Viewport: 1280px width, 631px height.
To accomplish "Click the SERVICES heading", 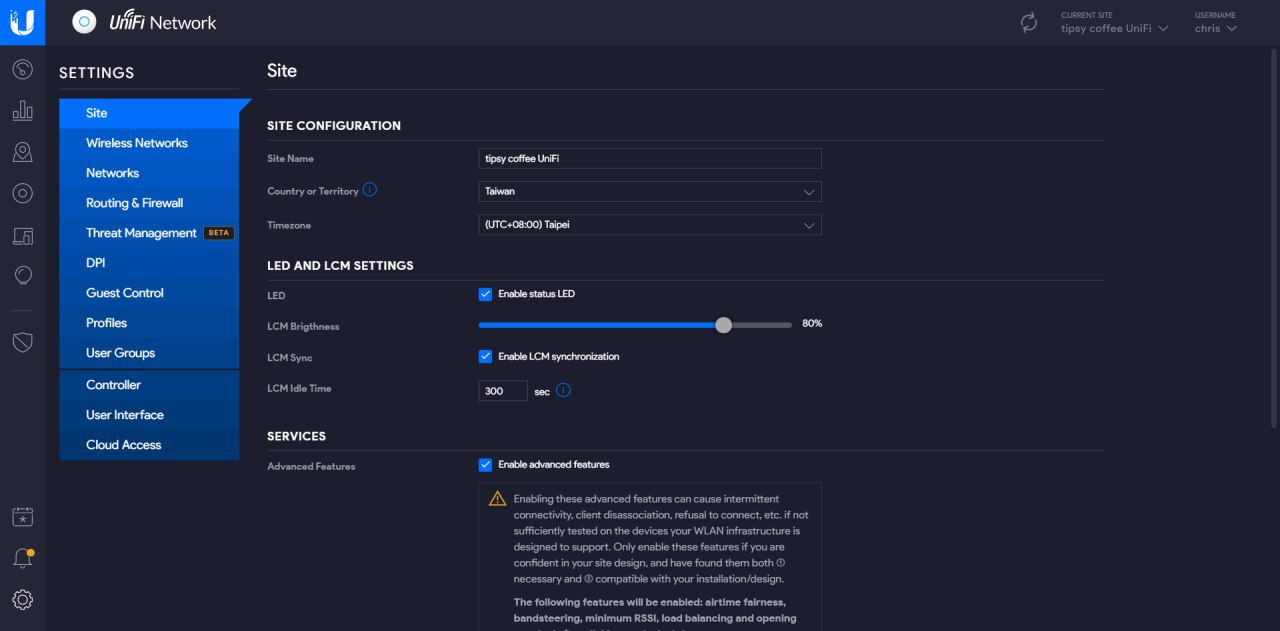I will coord(297,437).
